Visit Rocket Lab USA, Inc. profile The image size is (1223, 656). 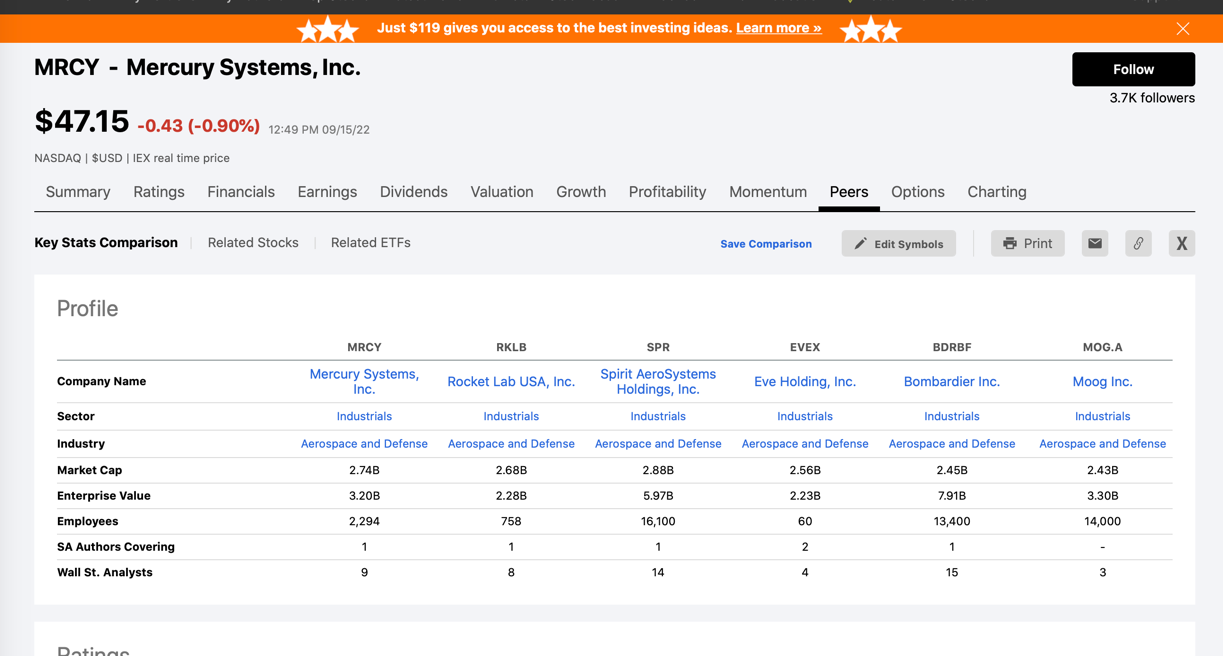pyautogui.click(x=511, y=381)
